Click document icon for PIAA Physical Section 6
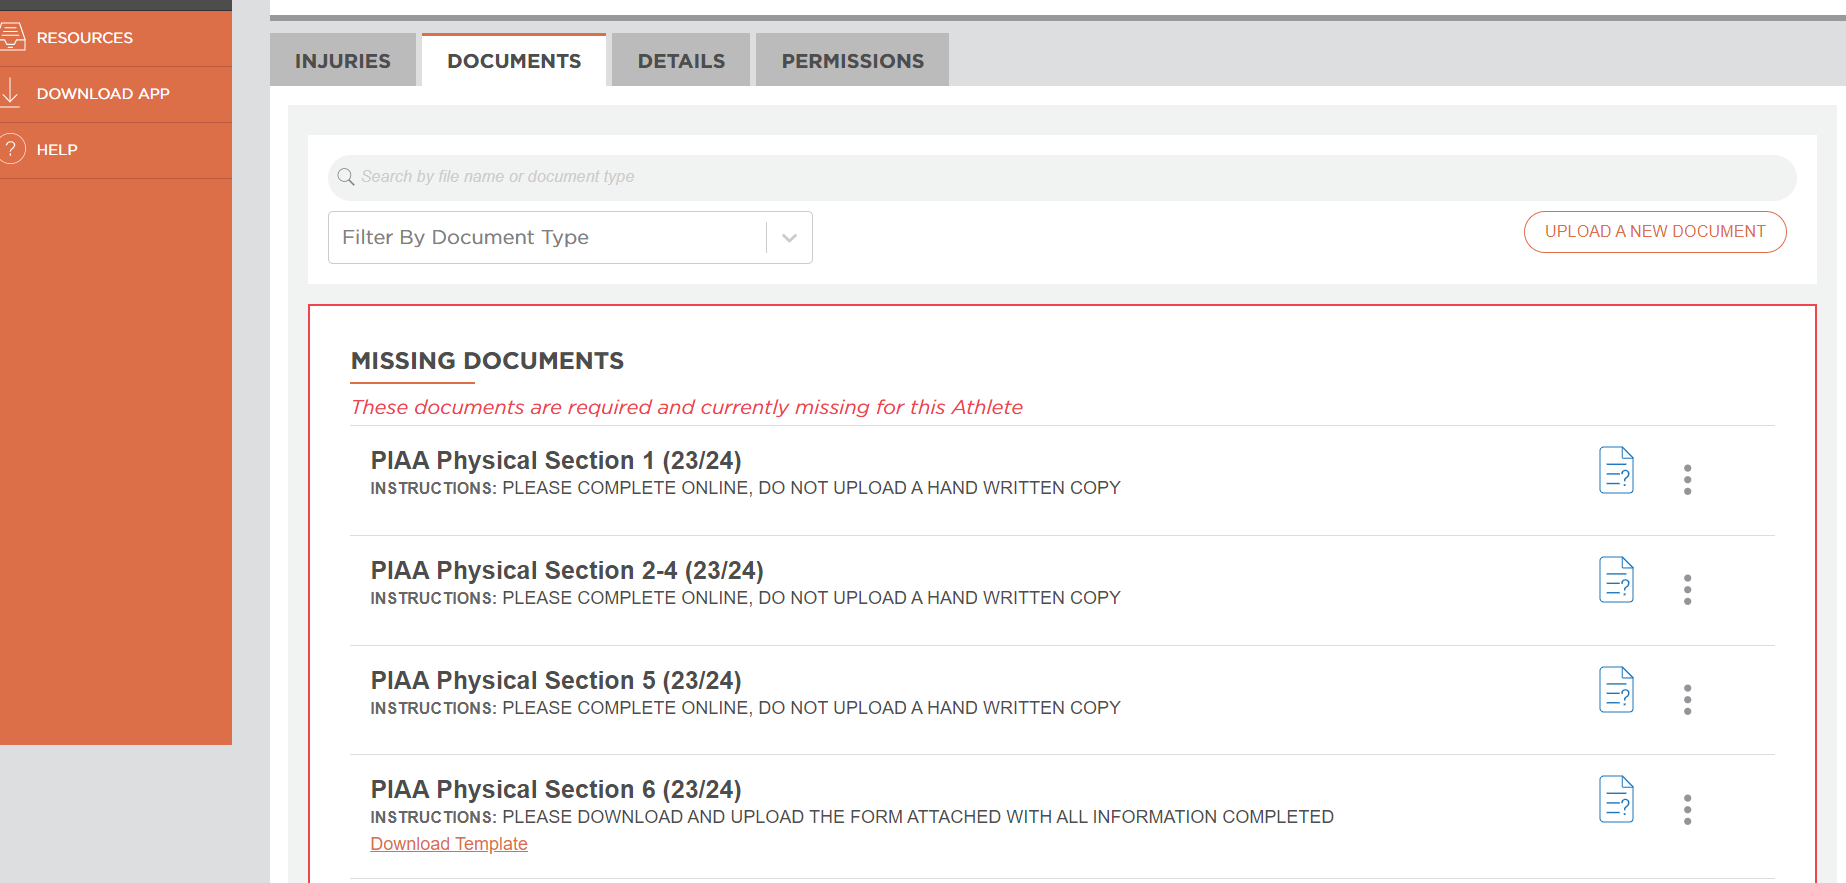Image resolution: width=1846 pixels, height=883 pixels. click(x=1616, y=799)
